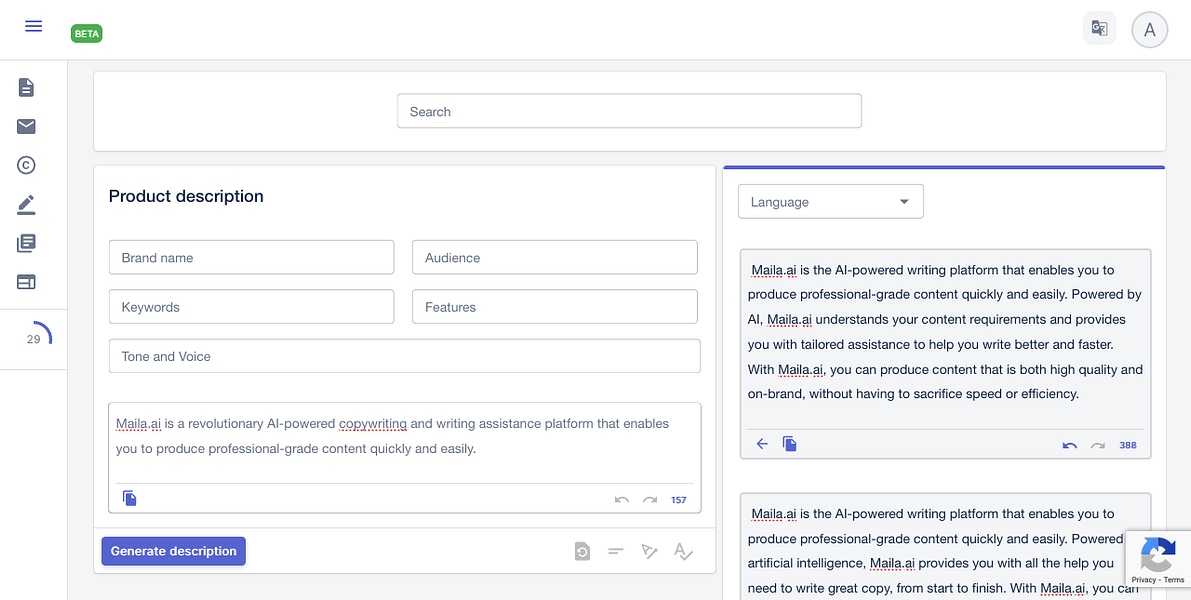The width and height of the screenshot is (1191, 600).
Task: Open the Language dropdown
Action: [x=831, y=202]
